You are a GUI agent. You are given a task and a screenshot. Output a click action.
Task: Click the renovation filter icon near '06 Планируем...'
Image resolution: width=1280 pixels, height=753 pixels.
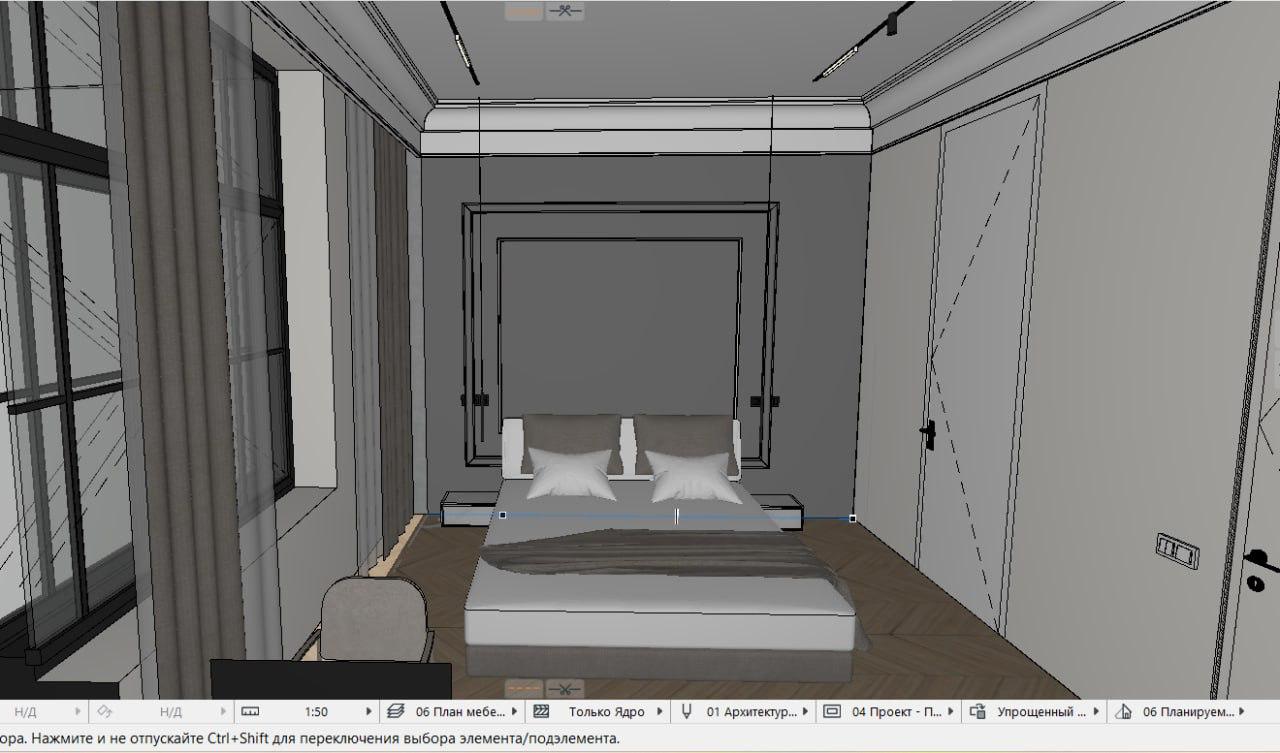click(x=1122, y=712)
